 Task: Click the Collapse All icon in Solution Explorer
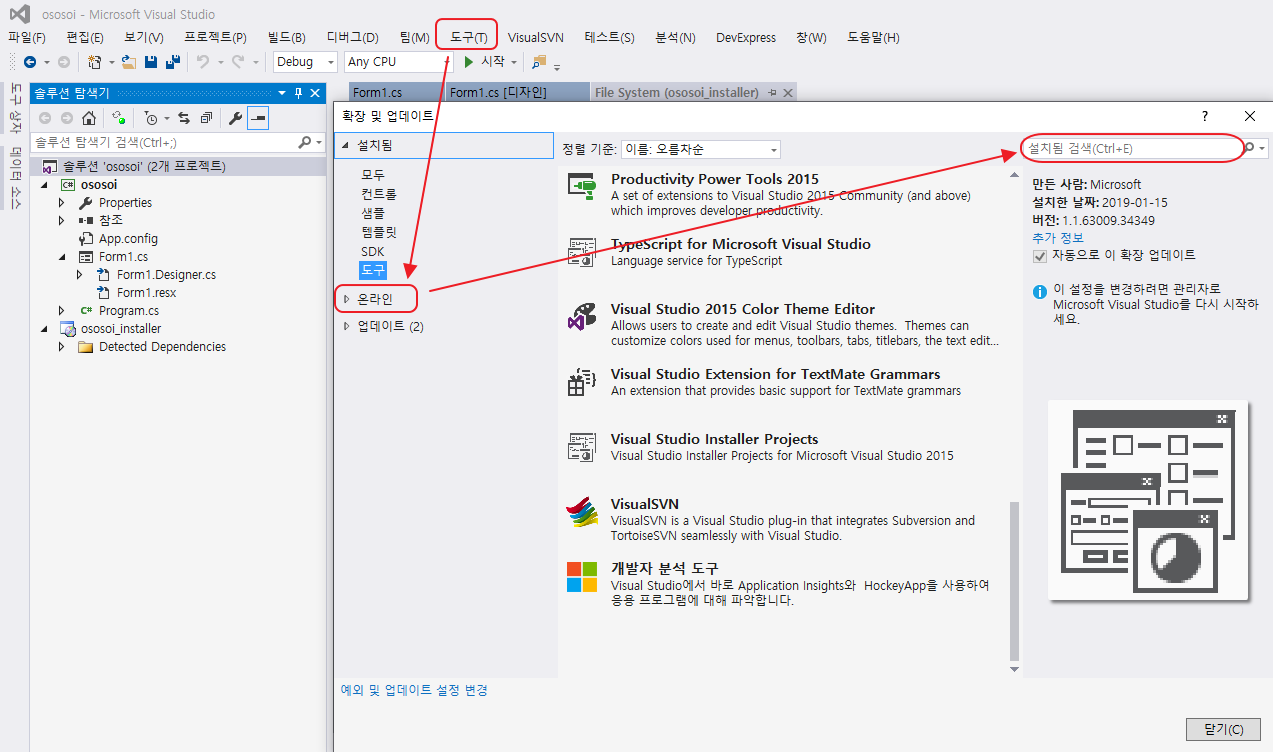click(206, 118)
